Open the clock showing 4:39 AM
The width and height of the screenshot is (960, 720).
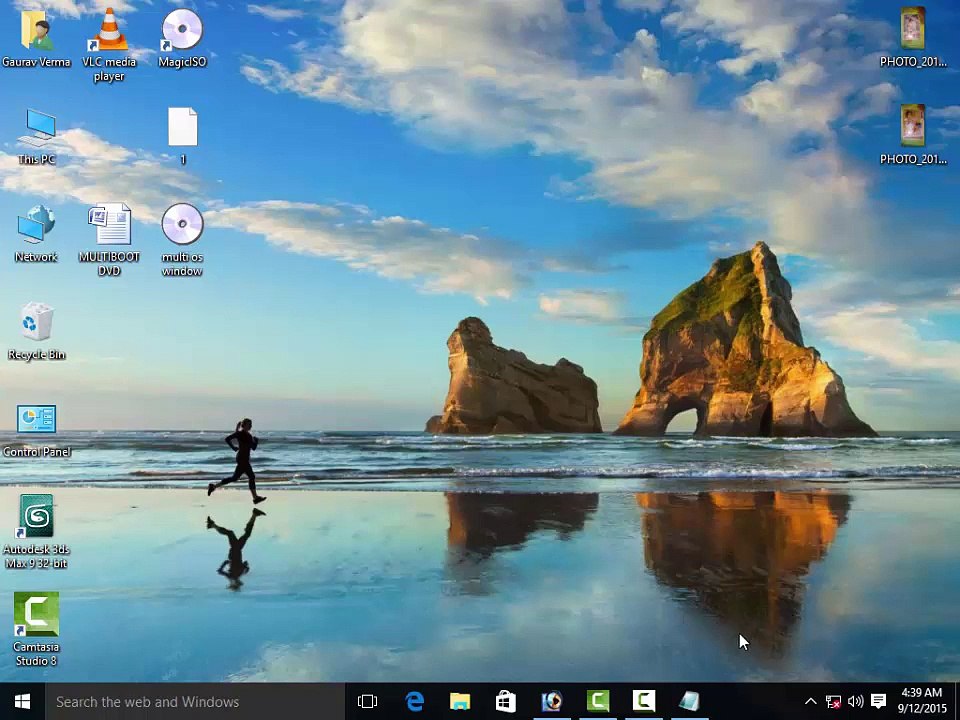click(921, 702)
